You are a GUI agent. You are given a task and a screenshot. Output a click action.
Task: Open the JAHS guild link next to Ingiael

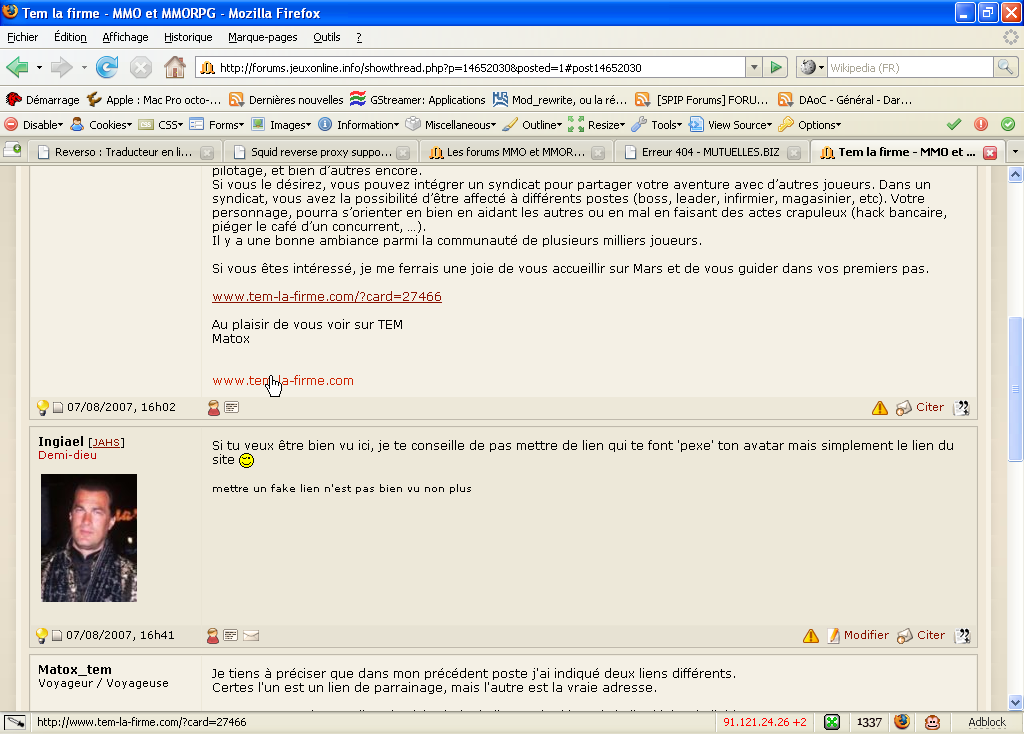106,443
